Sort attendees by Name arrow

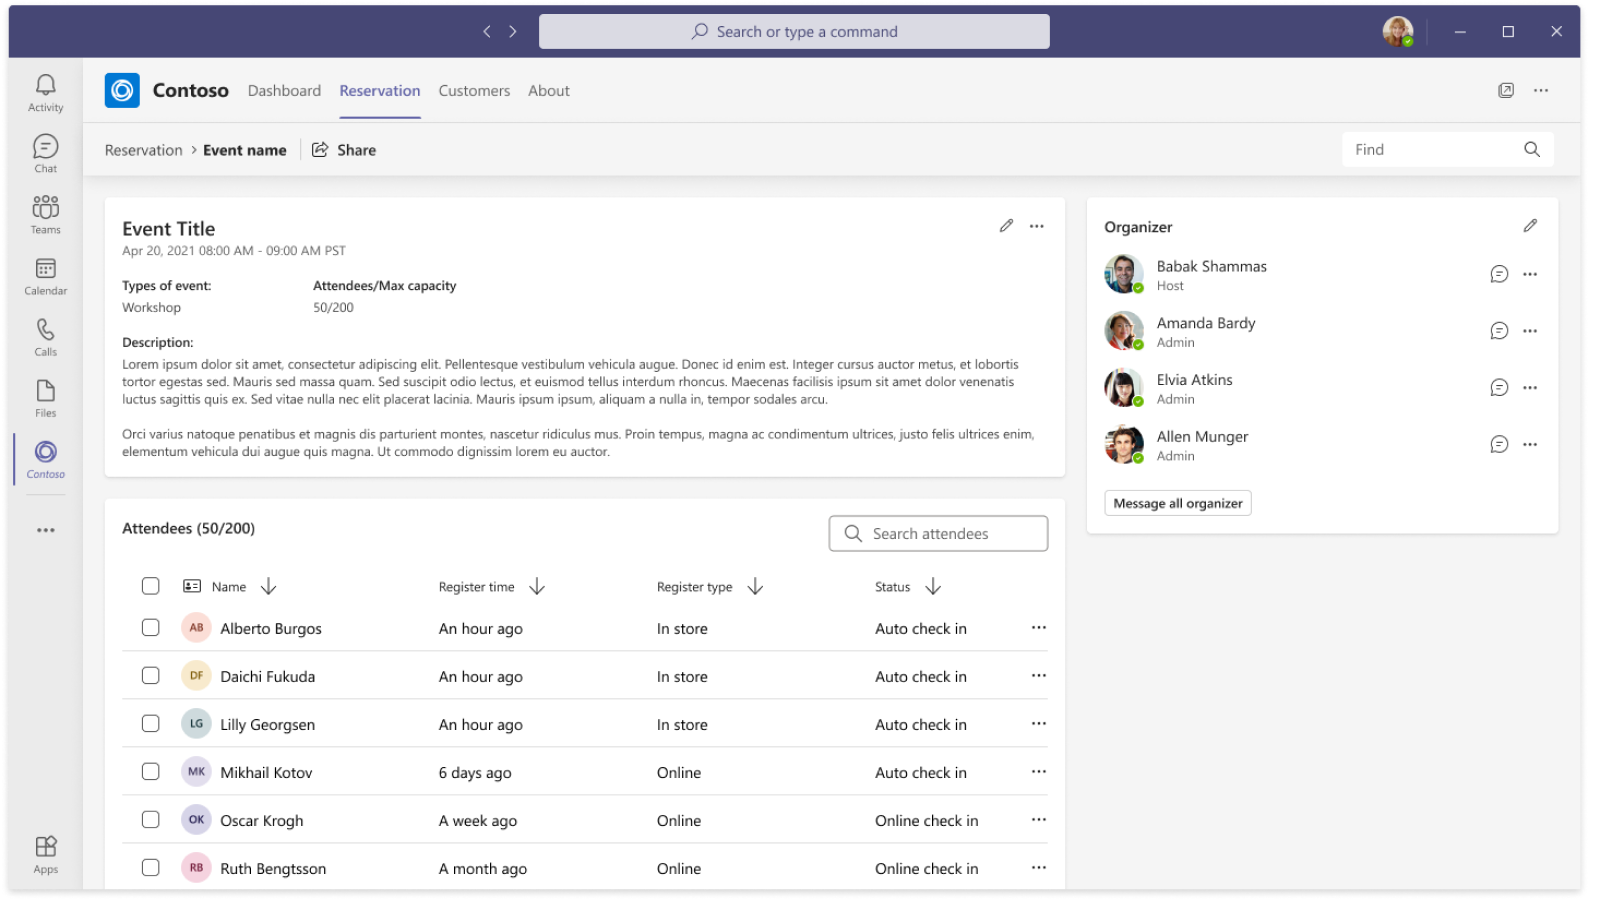coord(268,587)
